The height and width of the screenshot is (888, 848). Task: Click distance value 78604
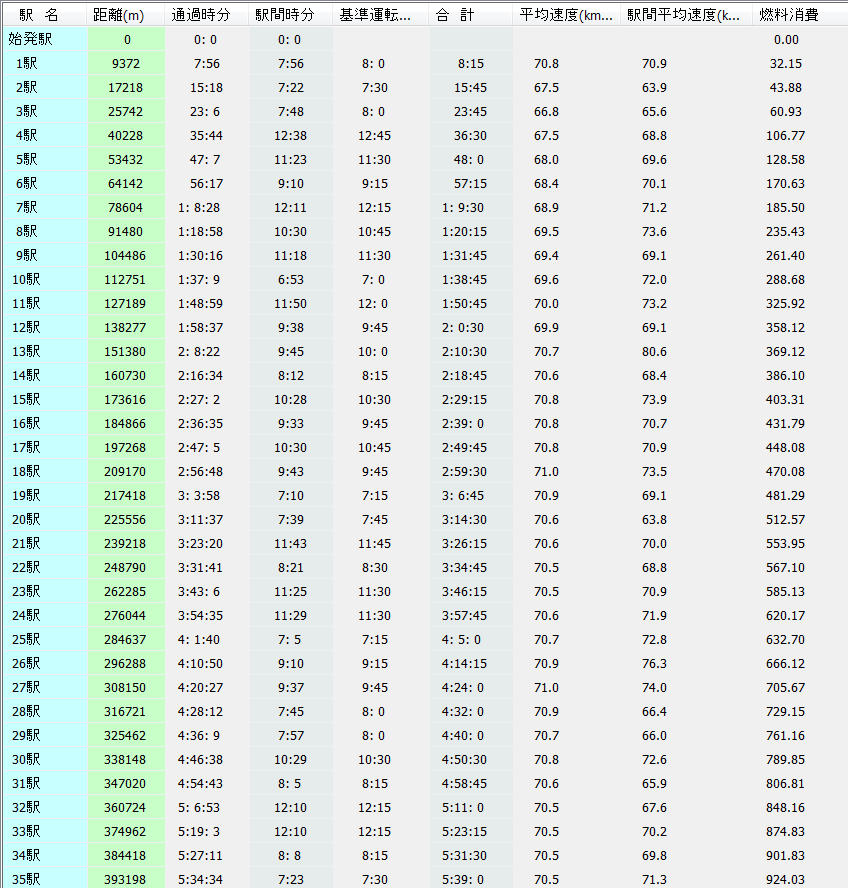coord(126,207)
